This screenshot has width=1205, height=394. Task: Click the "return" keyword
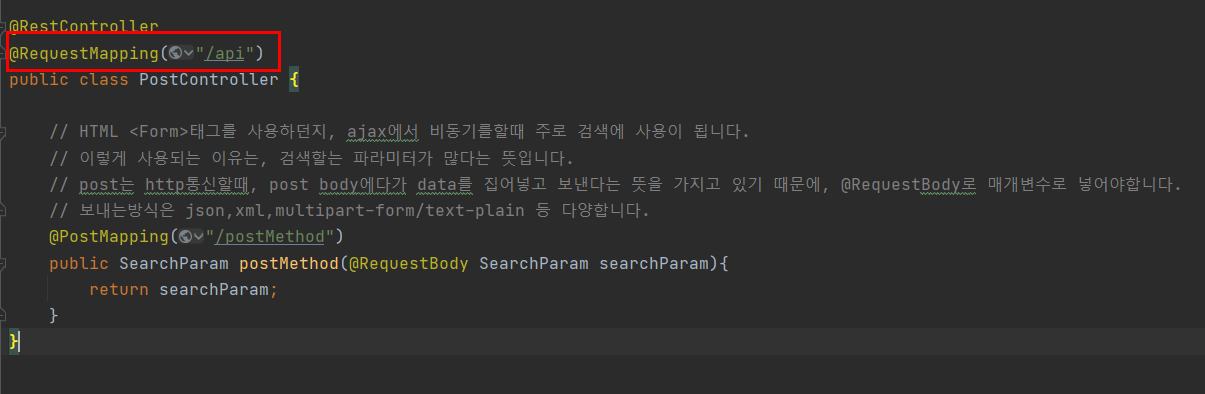point(119,290)
